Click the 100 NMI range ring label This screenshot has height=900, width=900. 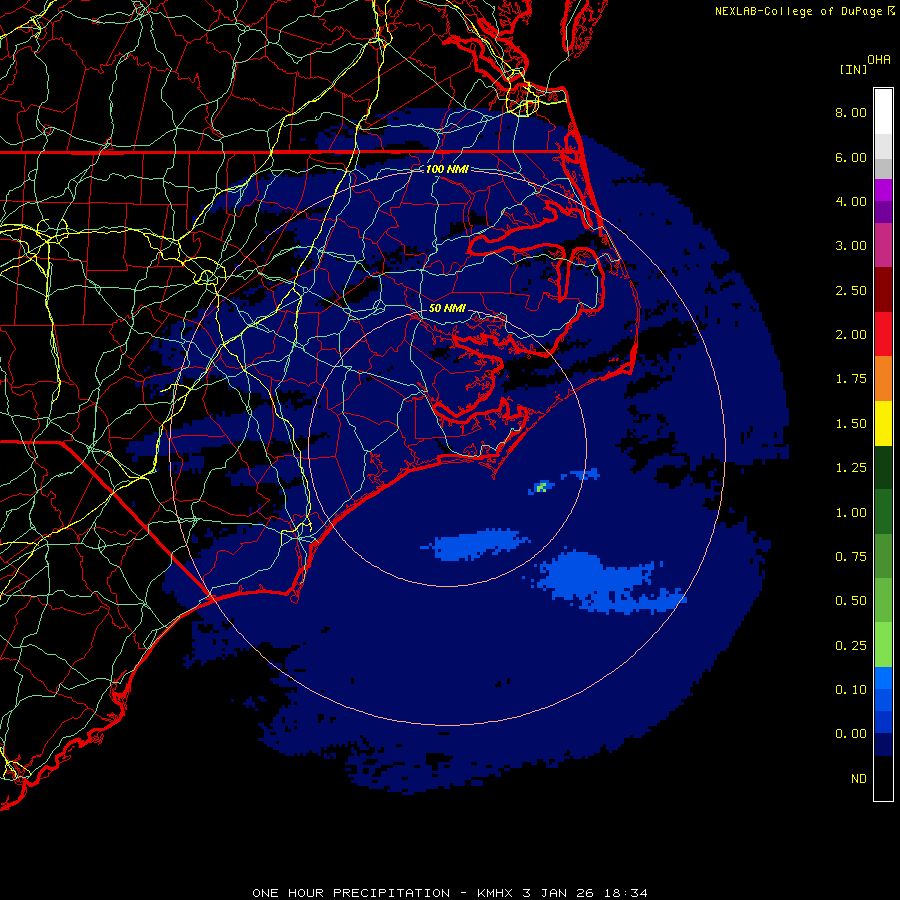pos(447,169)
